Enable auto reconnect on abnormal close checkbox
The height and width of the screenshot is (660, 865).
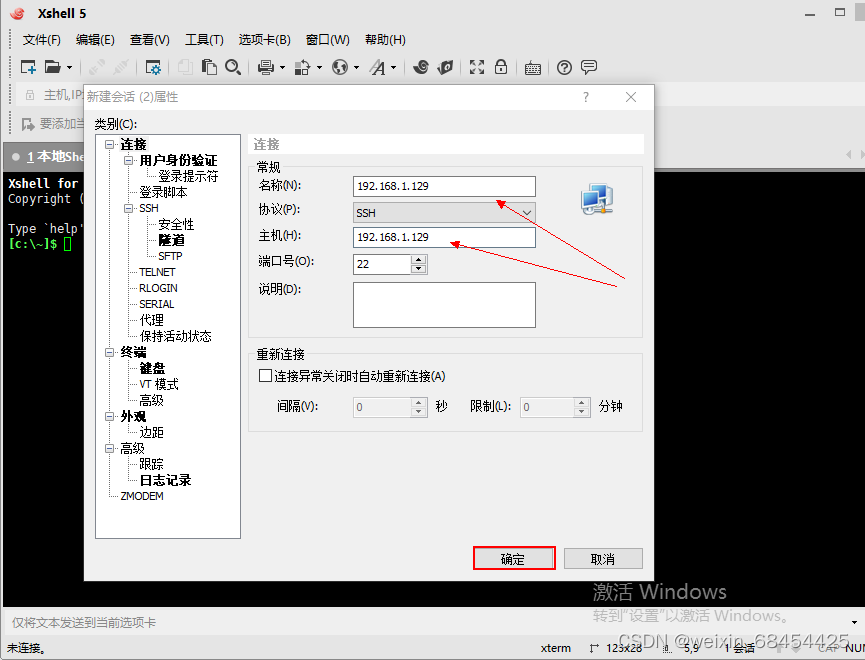click(265, 376)
